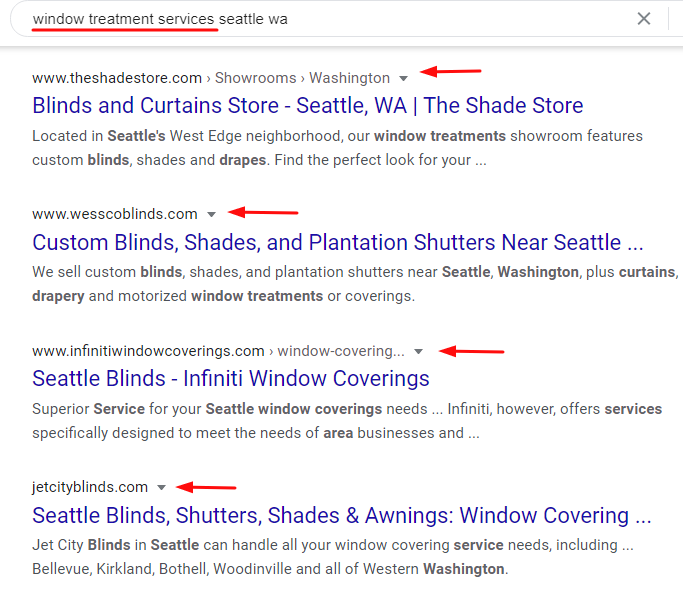Open 'Blinds and Curtains Store - Seattle, WA' result
Screen dimensions: 683x590
pyautogui.click(x=308, y=105)
